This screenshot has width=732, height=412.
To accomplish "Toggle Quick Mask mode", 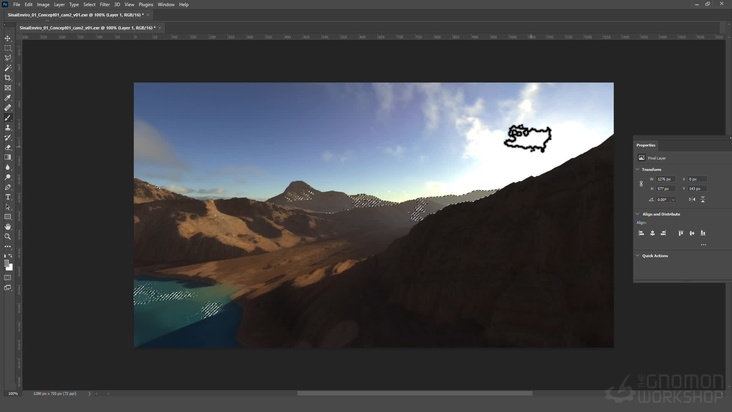I will pos(8,277).
